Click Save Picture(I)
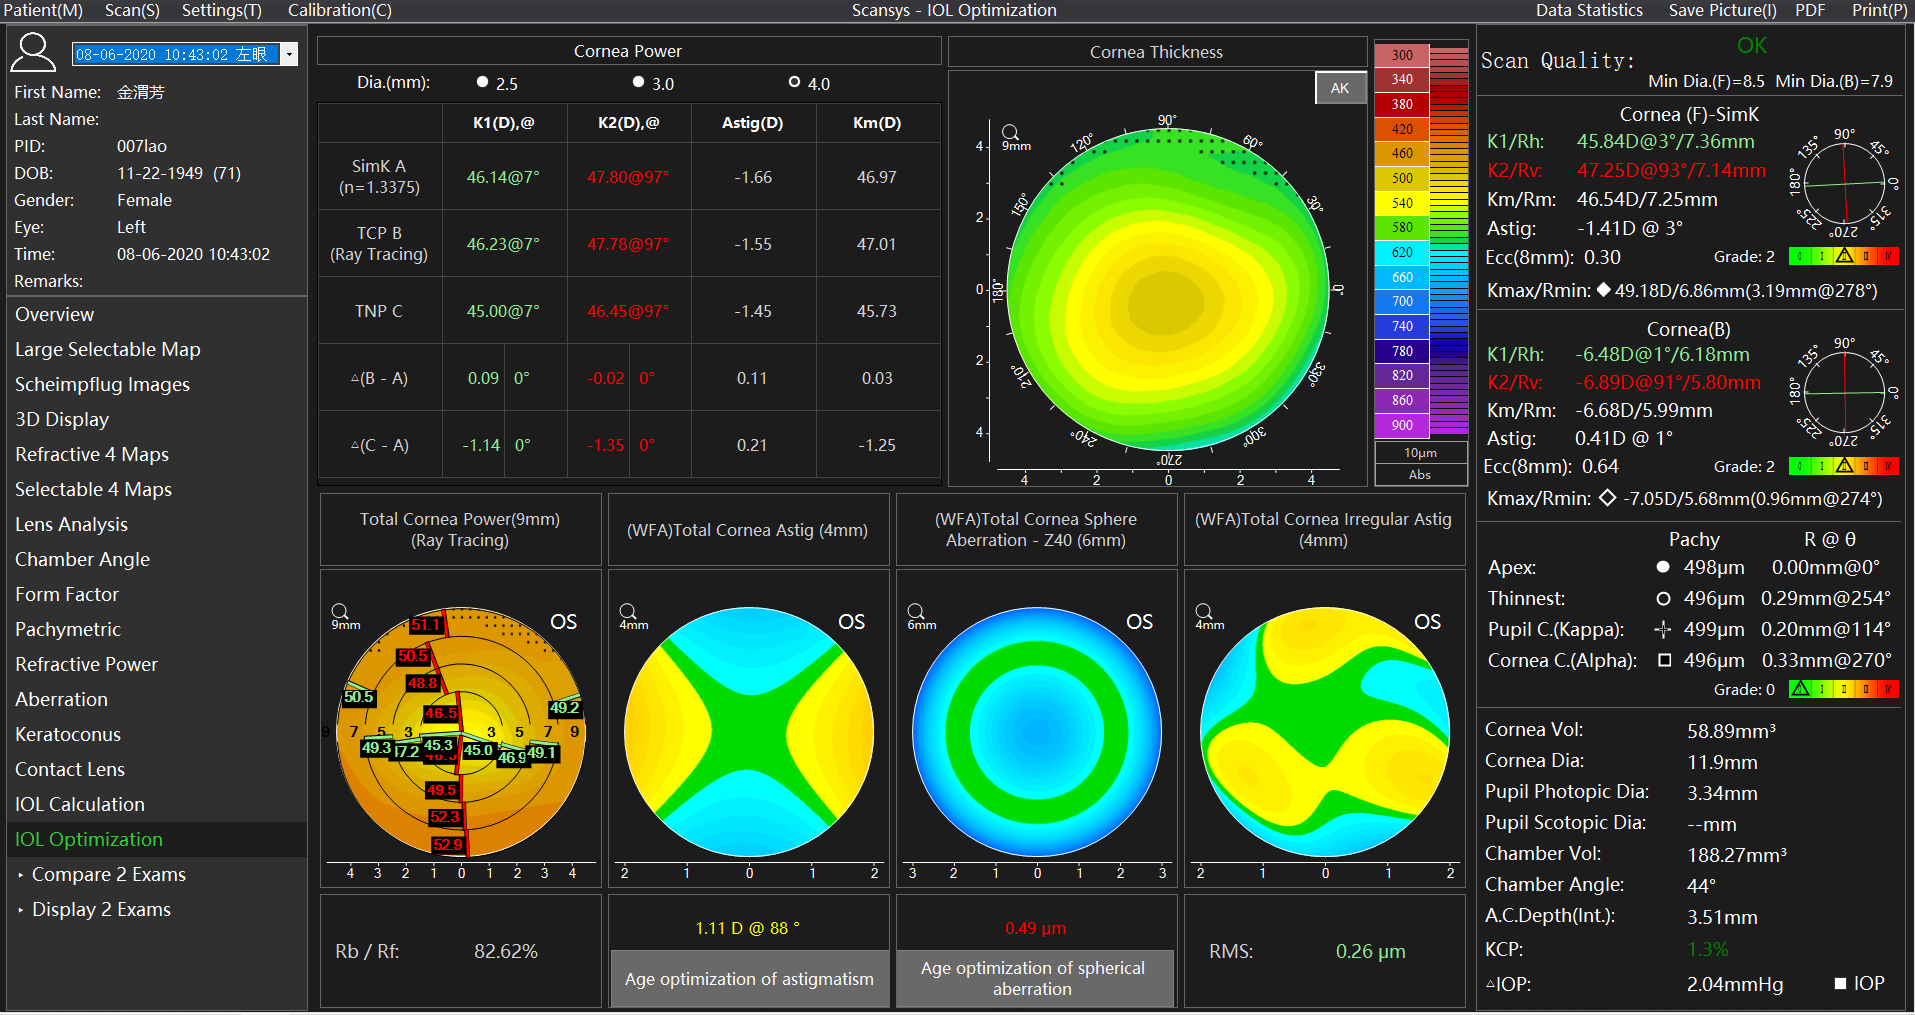Image resolution: width=1915 pixels, height=1015 pixels. point(1722,10)
